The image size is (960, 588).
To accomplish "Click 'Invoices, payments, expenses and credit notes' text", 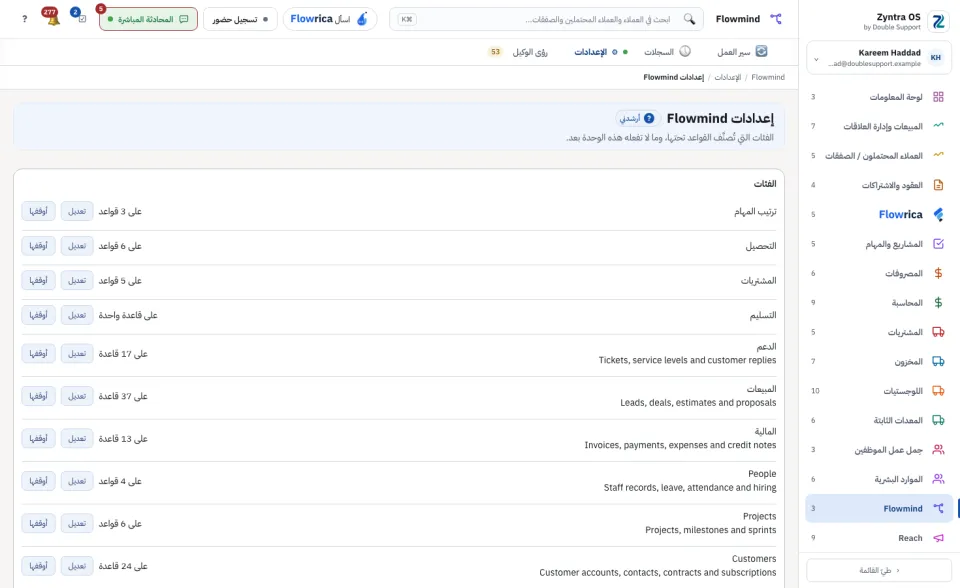I will click(680, 445).
